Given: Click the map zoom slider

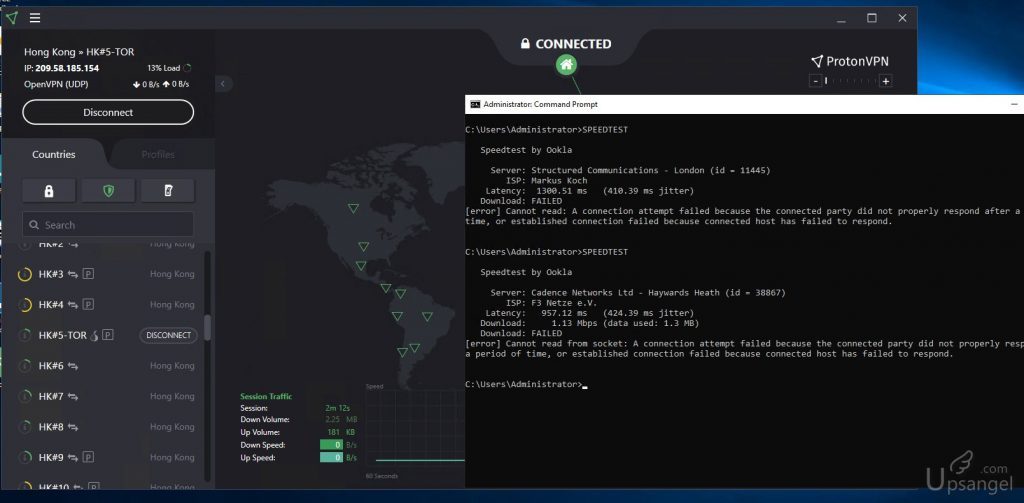Looking at the screenshot, I should (x=850, y=81).
